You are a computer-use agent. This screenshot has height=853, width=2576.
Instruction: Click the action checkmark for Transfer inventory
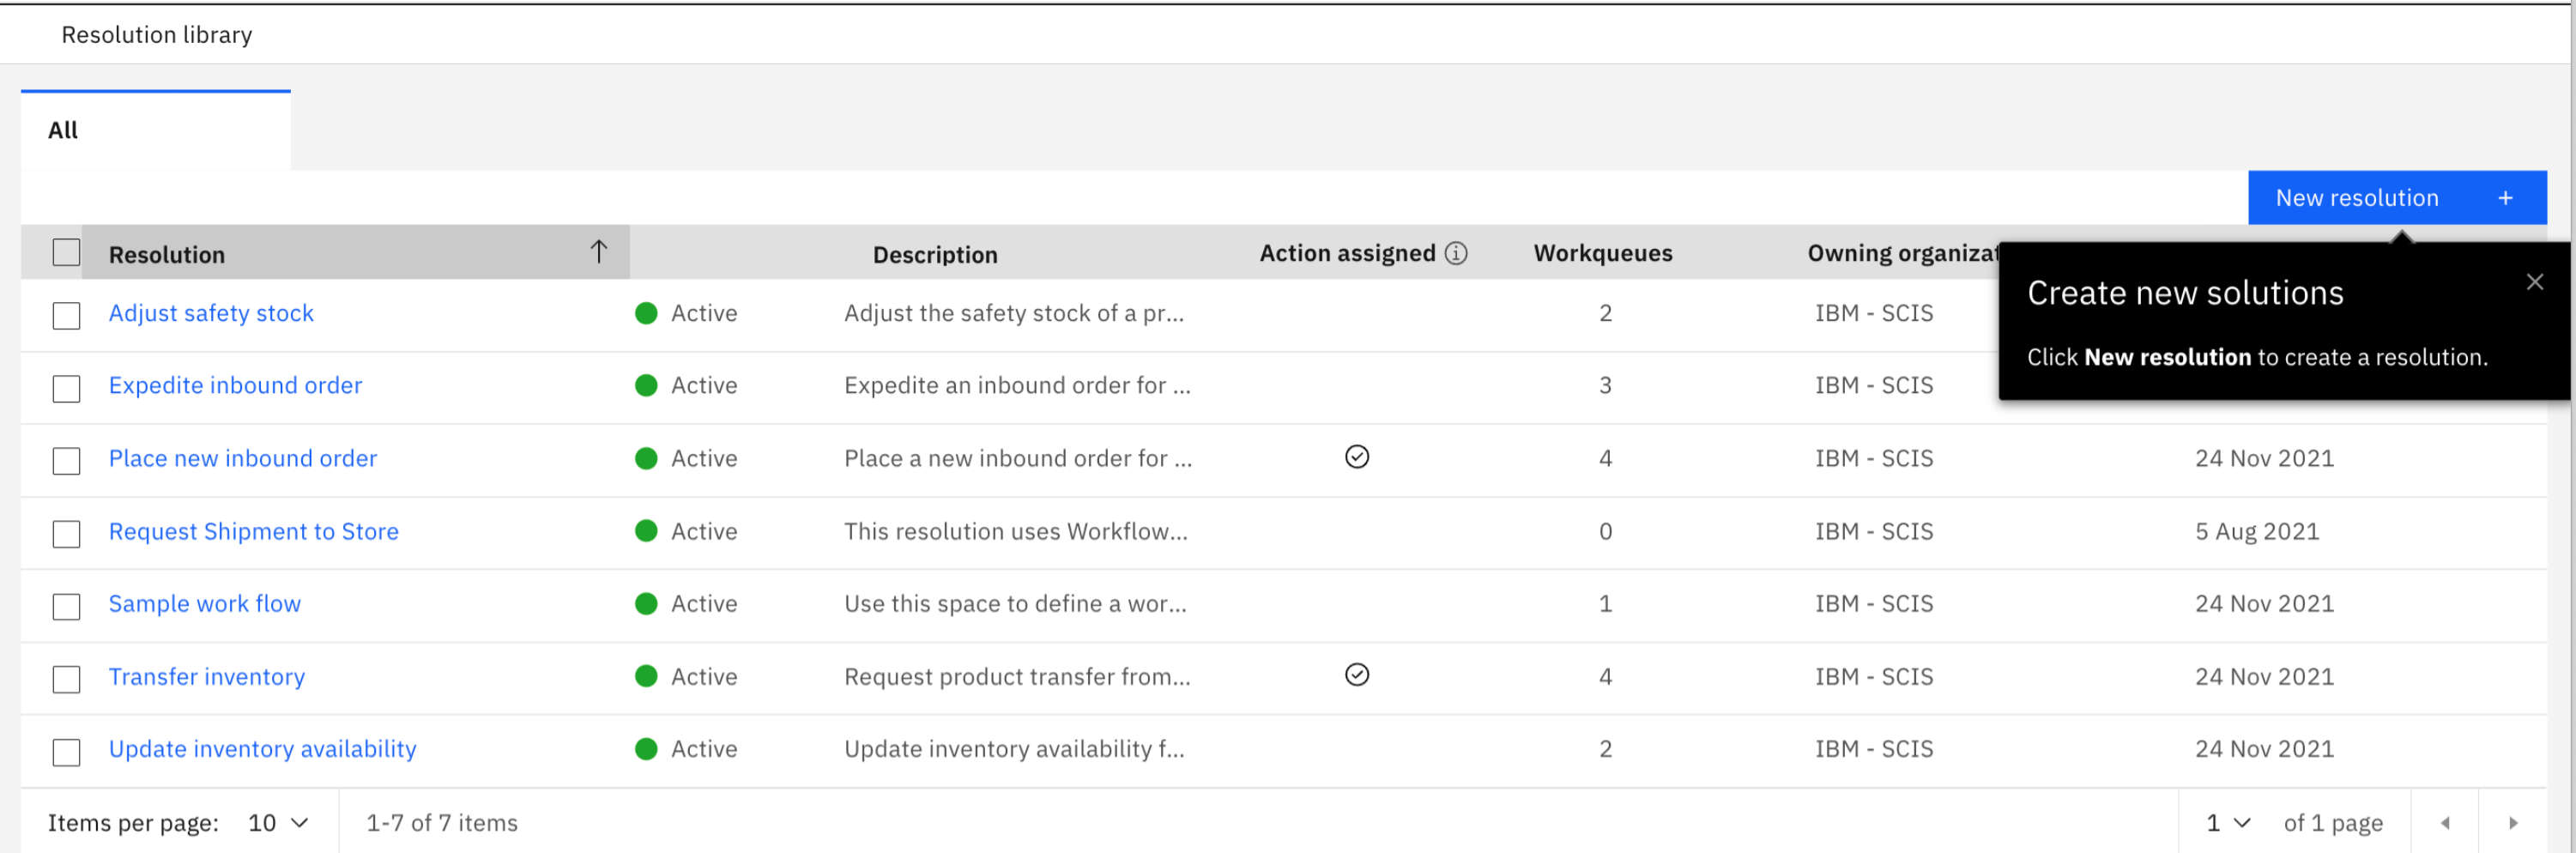pos(1356,675)
